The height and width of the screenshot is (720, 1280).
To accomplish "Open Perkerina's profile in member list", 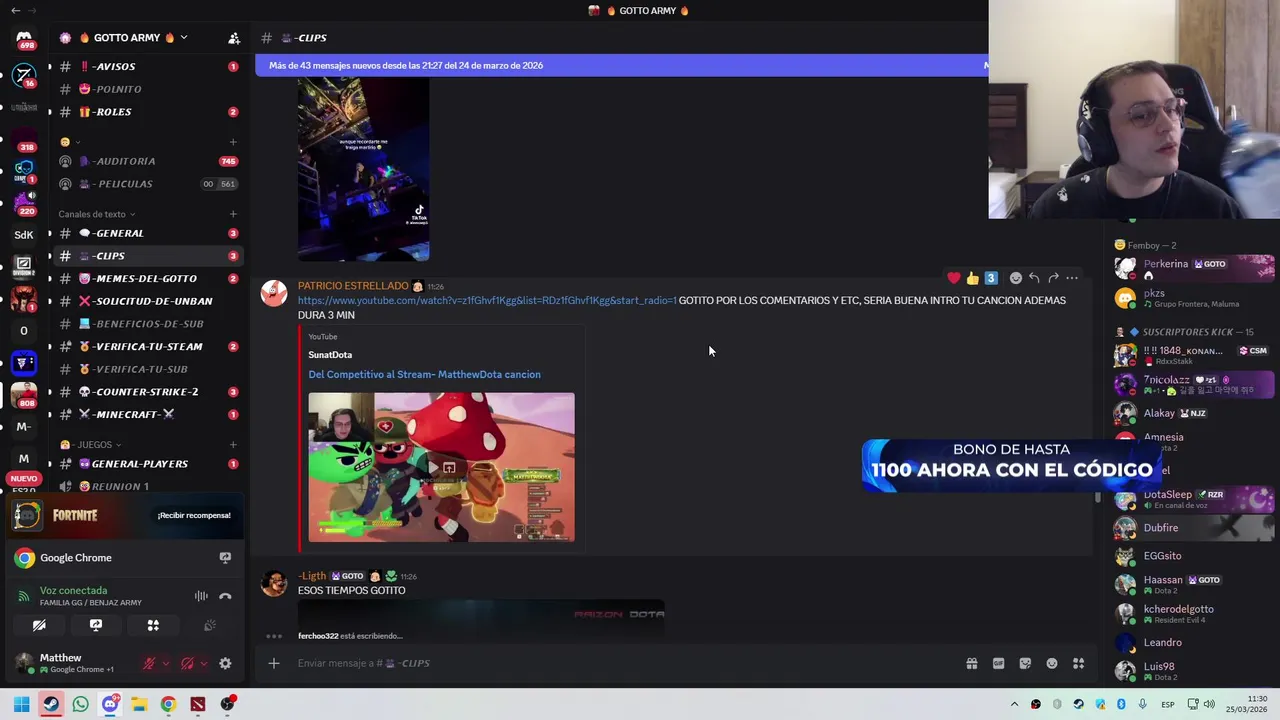I will click(x=1194, y=268).
